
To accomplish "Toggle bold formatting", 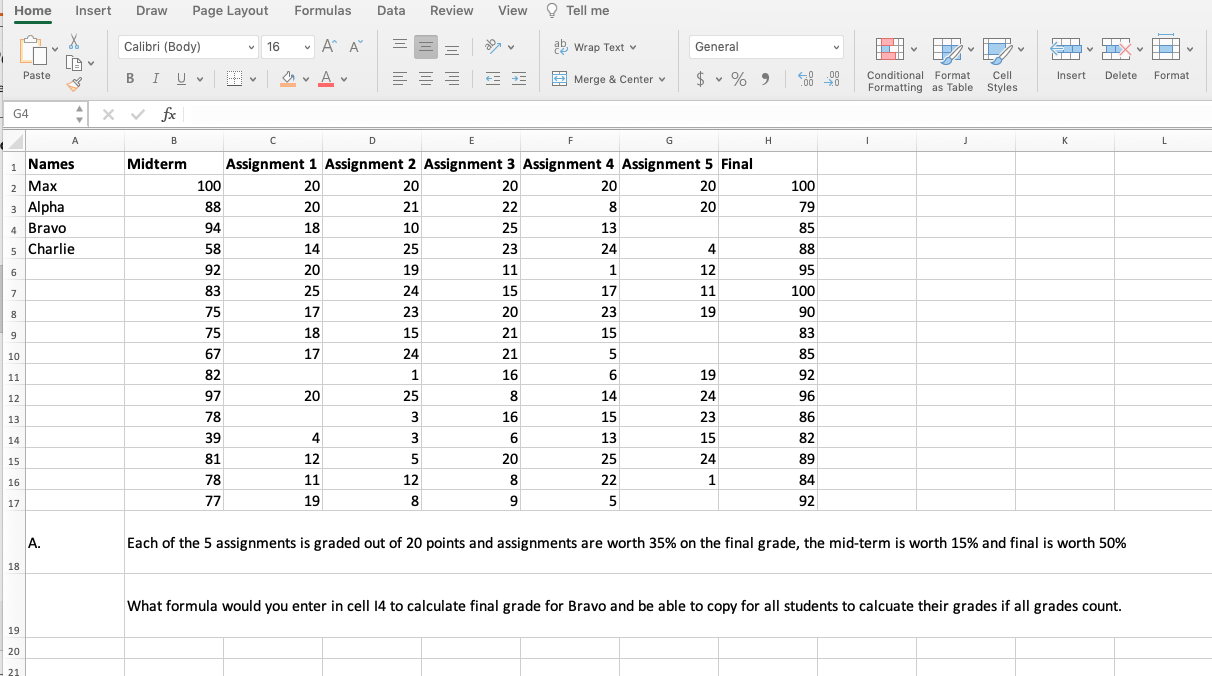I will pos(130,77).
